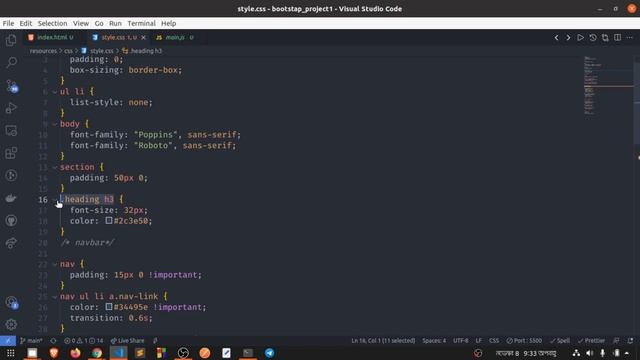Open the remote window indicator in status bar
This screenshot has height=360, width=640.
click(x=8, y=340)
